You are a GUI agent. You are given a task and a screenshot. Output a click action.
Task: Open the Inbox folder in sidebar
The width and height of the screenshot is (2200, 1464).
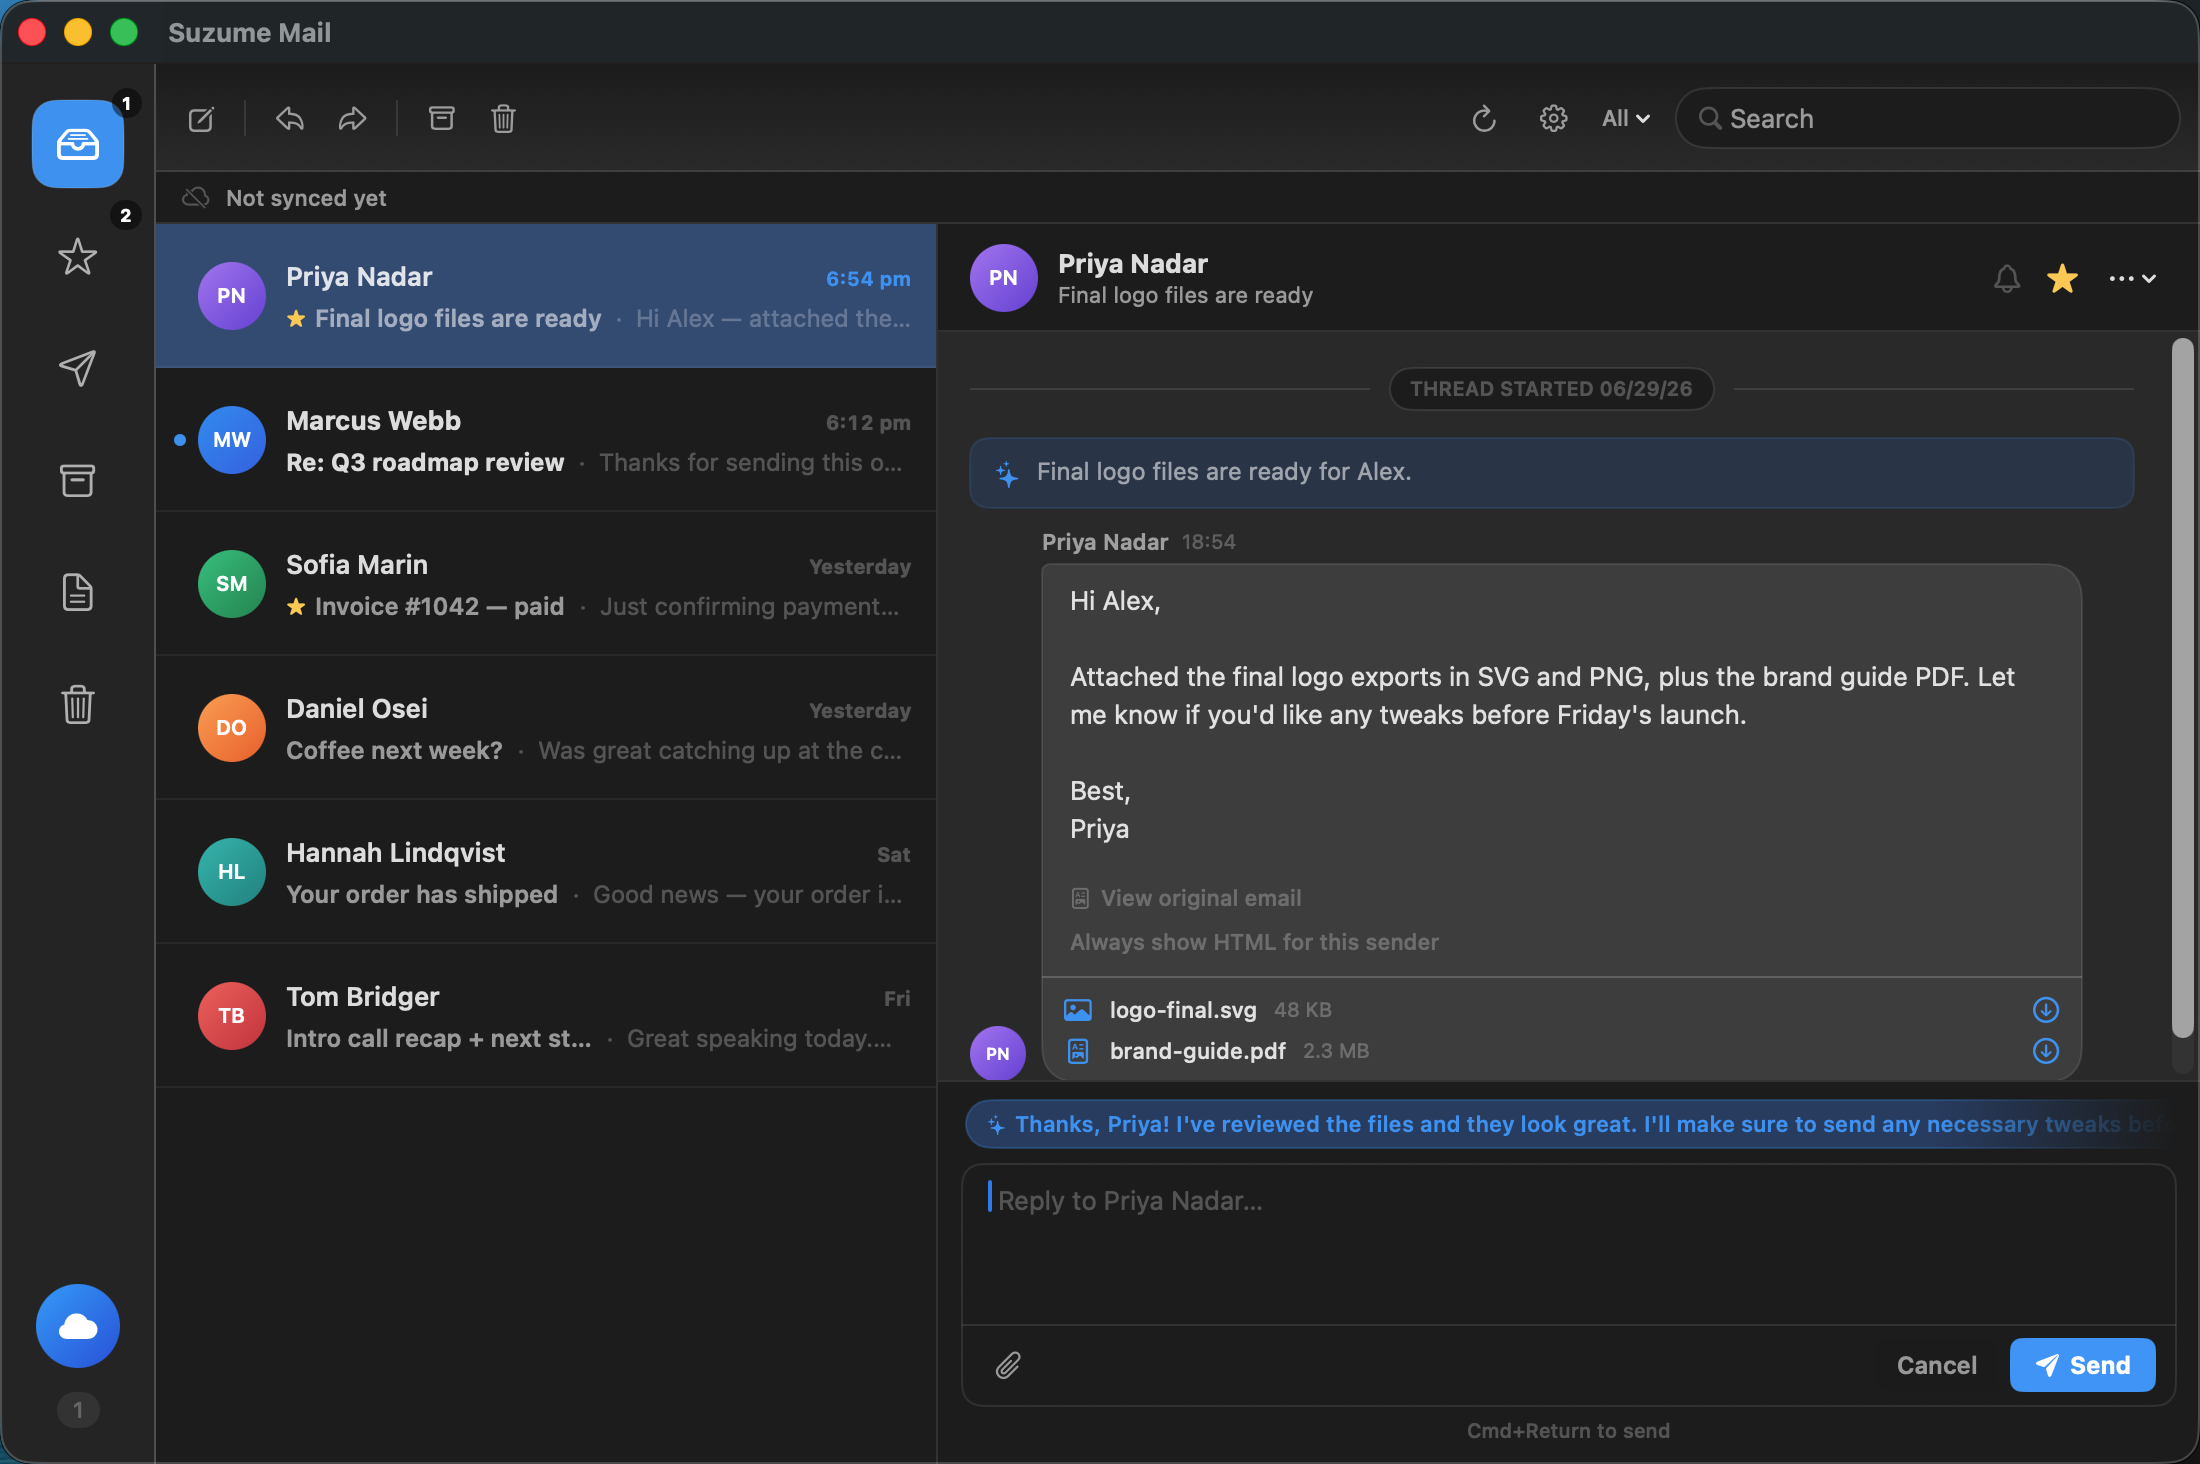coord(78,144)
